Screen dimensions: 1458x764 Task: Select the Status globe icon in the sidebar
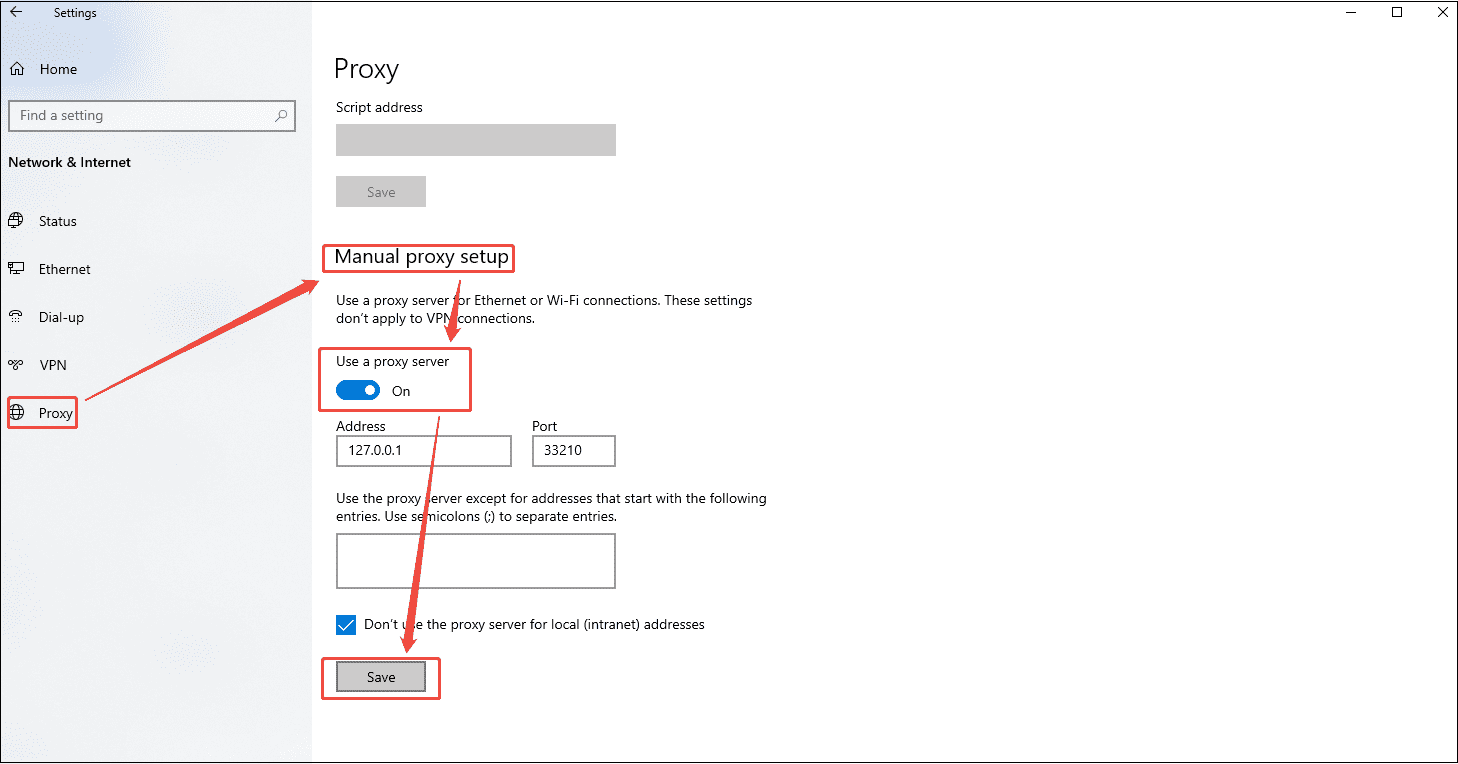point(17,221)
